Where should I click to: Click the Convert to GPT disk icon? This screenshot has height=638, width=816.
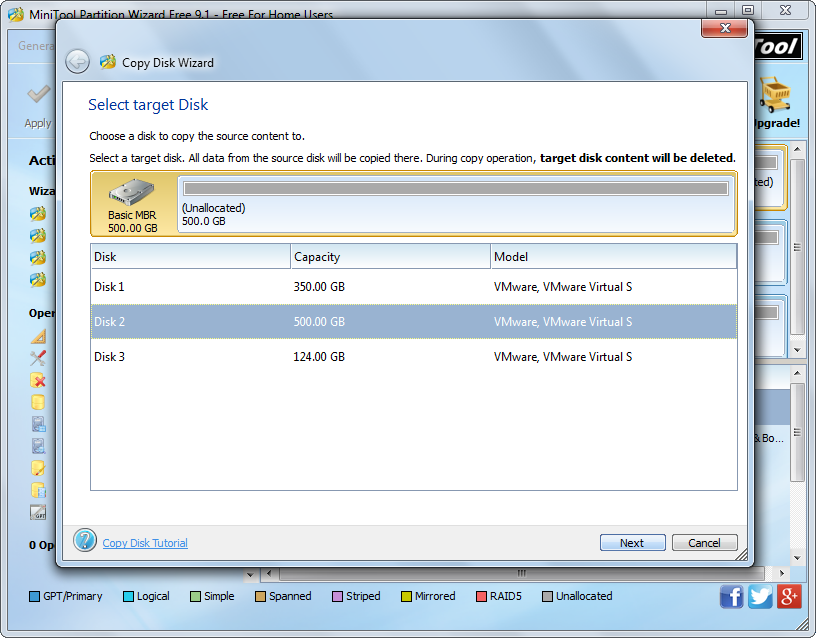pyautogui.click(x=38, y=513)
